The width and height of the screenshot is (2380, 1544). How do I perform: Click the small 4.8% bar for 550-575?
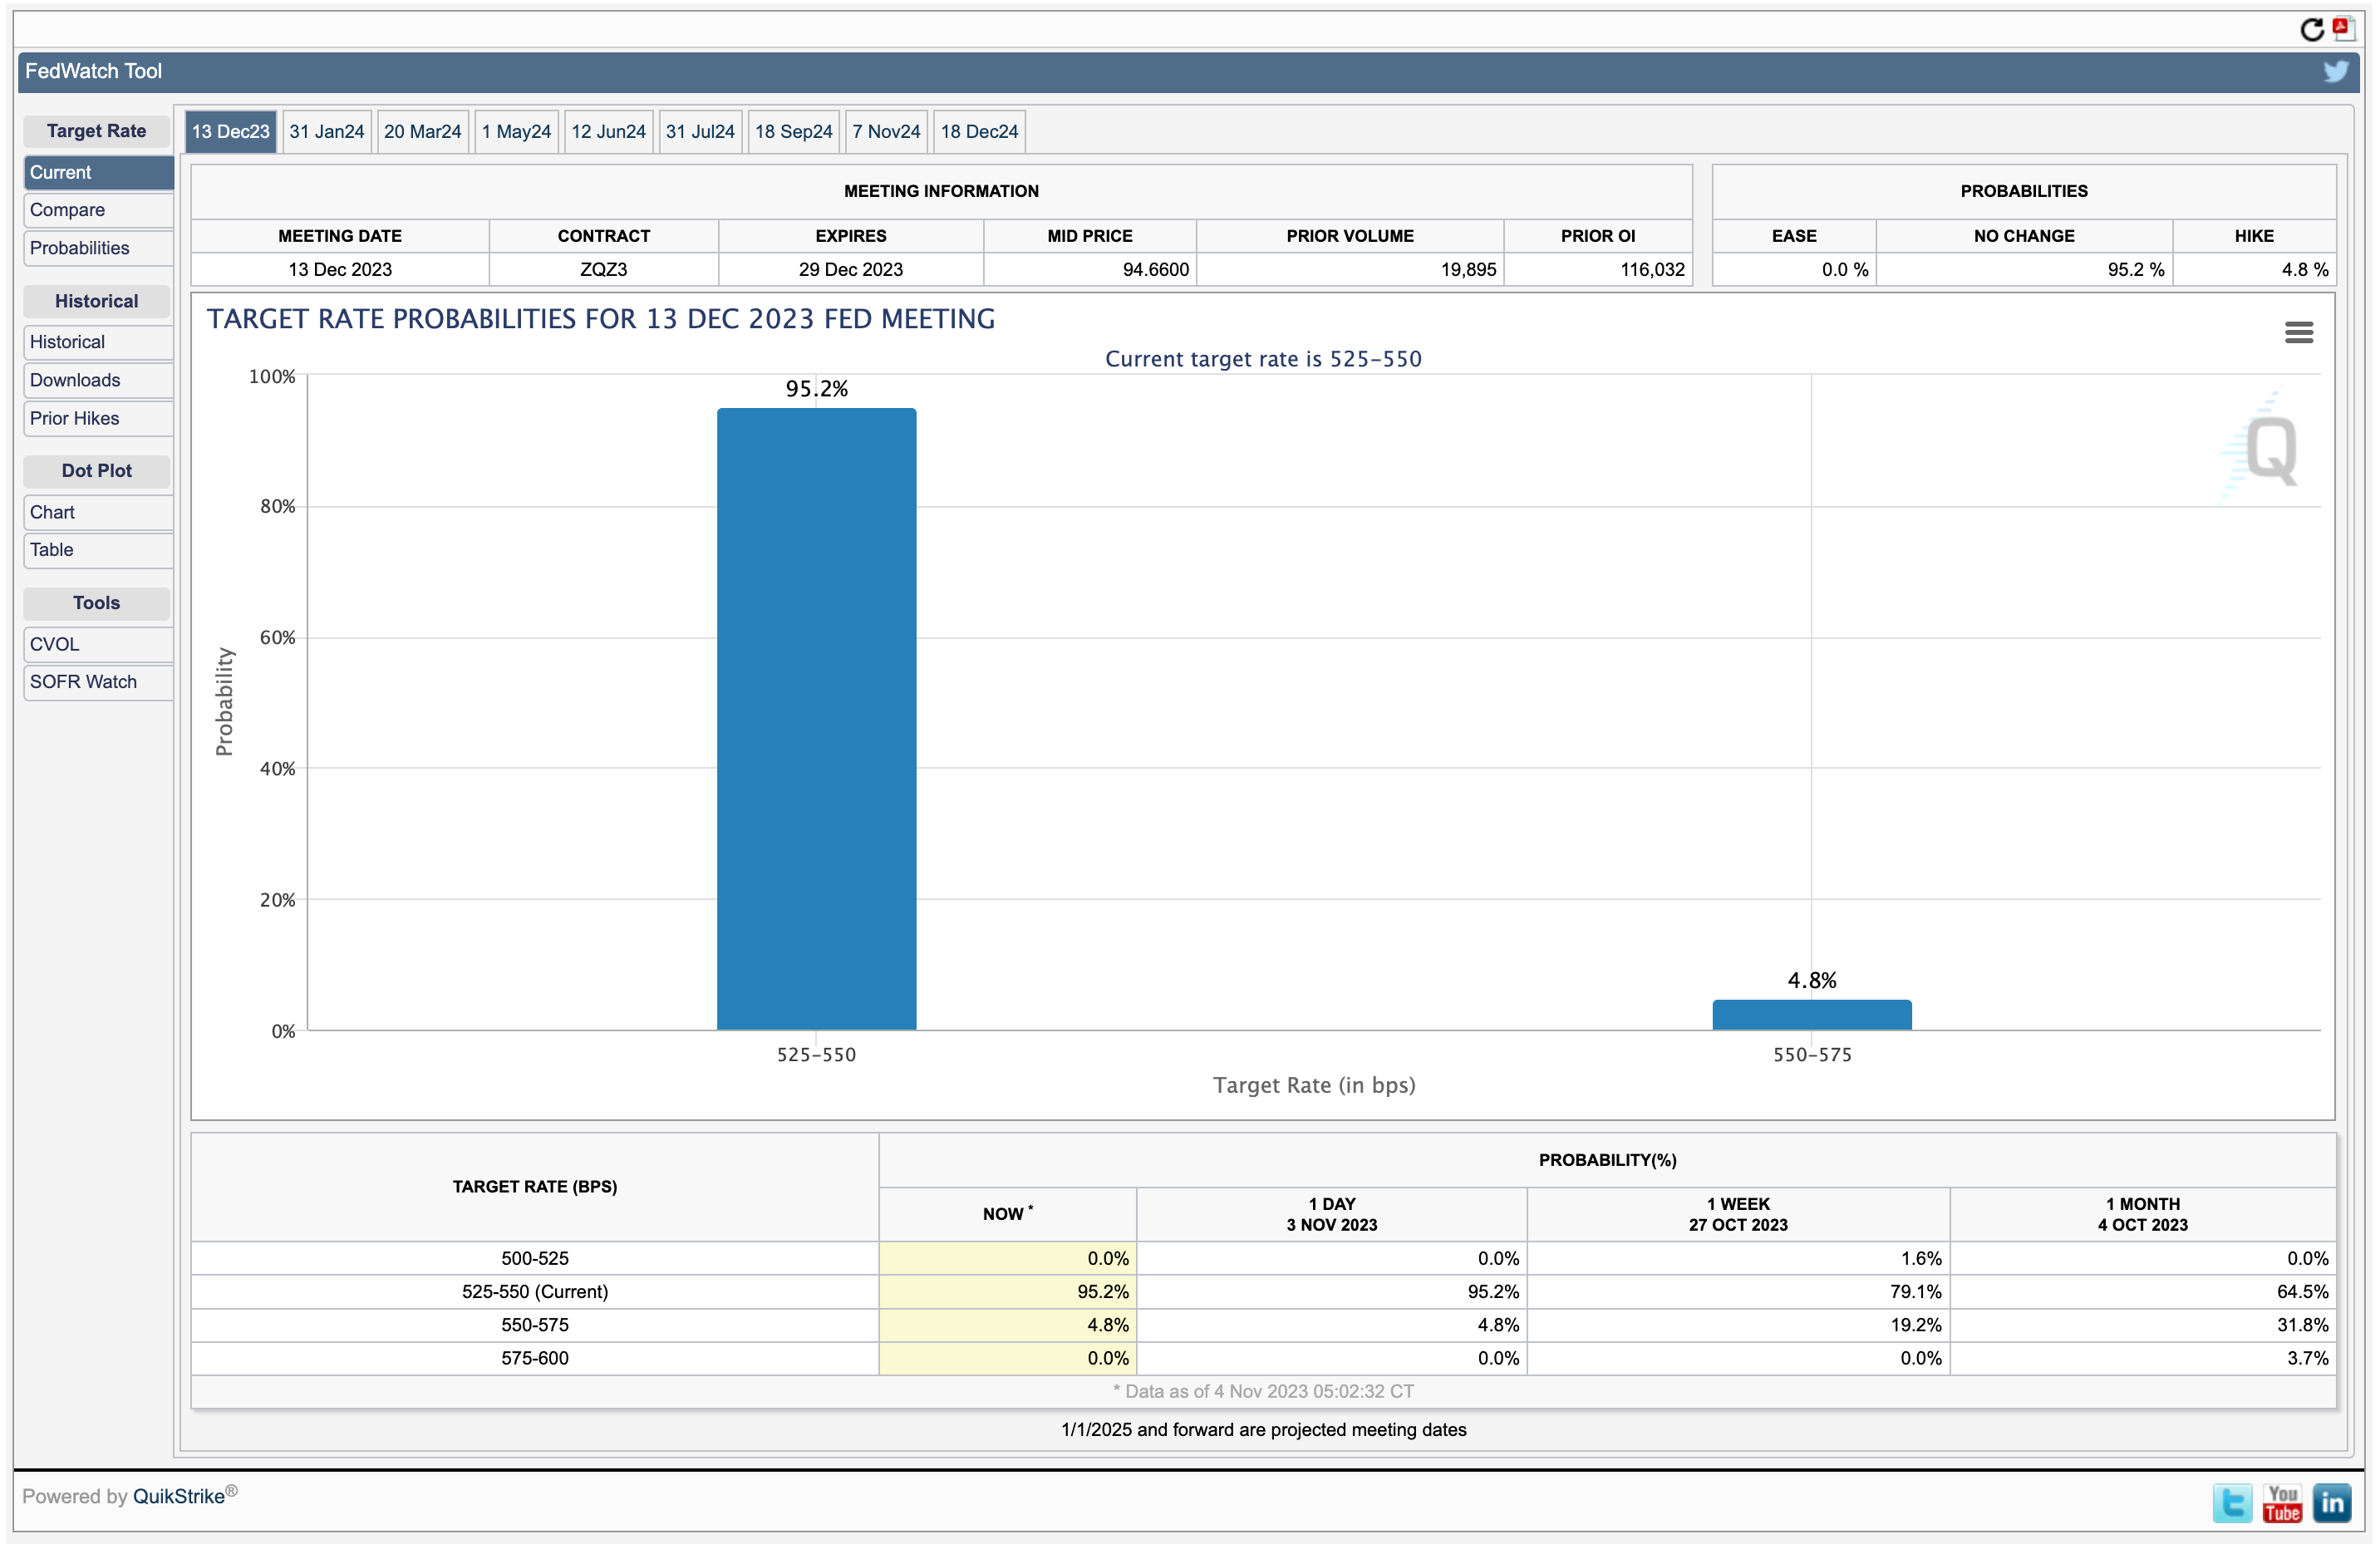[x=1811, y=1014]
